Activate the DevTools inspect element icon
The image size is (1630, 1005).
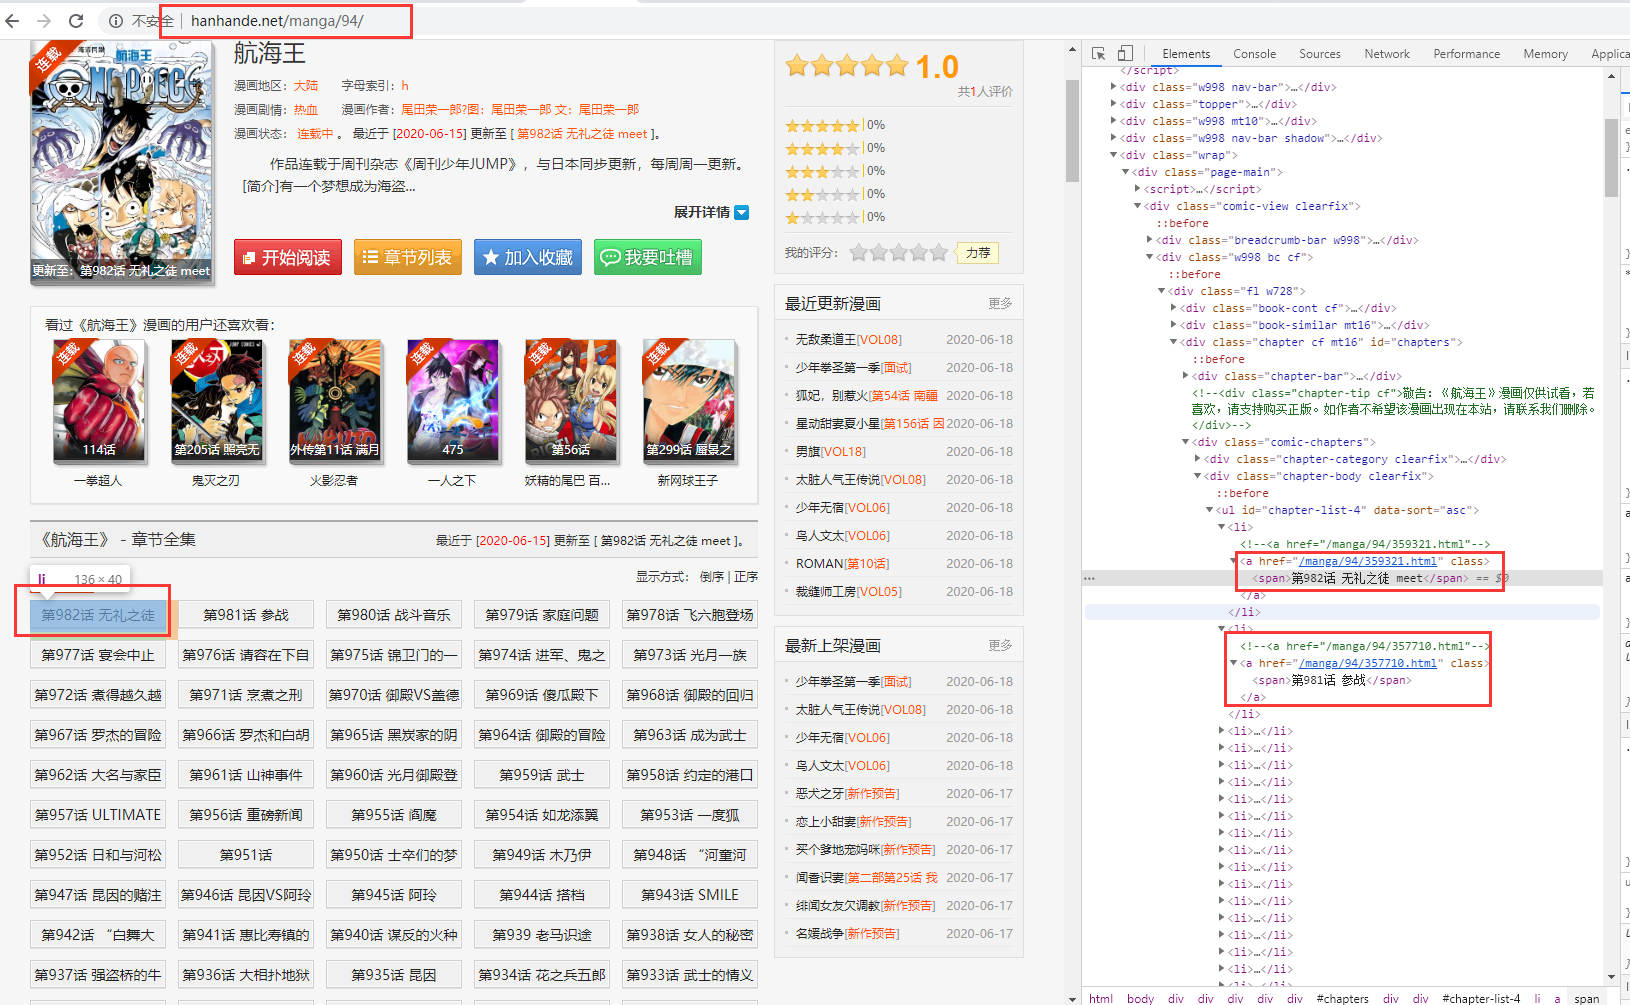(x=1099, y=53)
